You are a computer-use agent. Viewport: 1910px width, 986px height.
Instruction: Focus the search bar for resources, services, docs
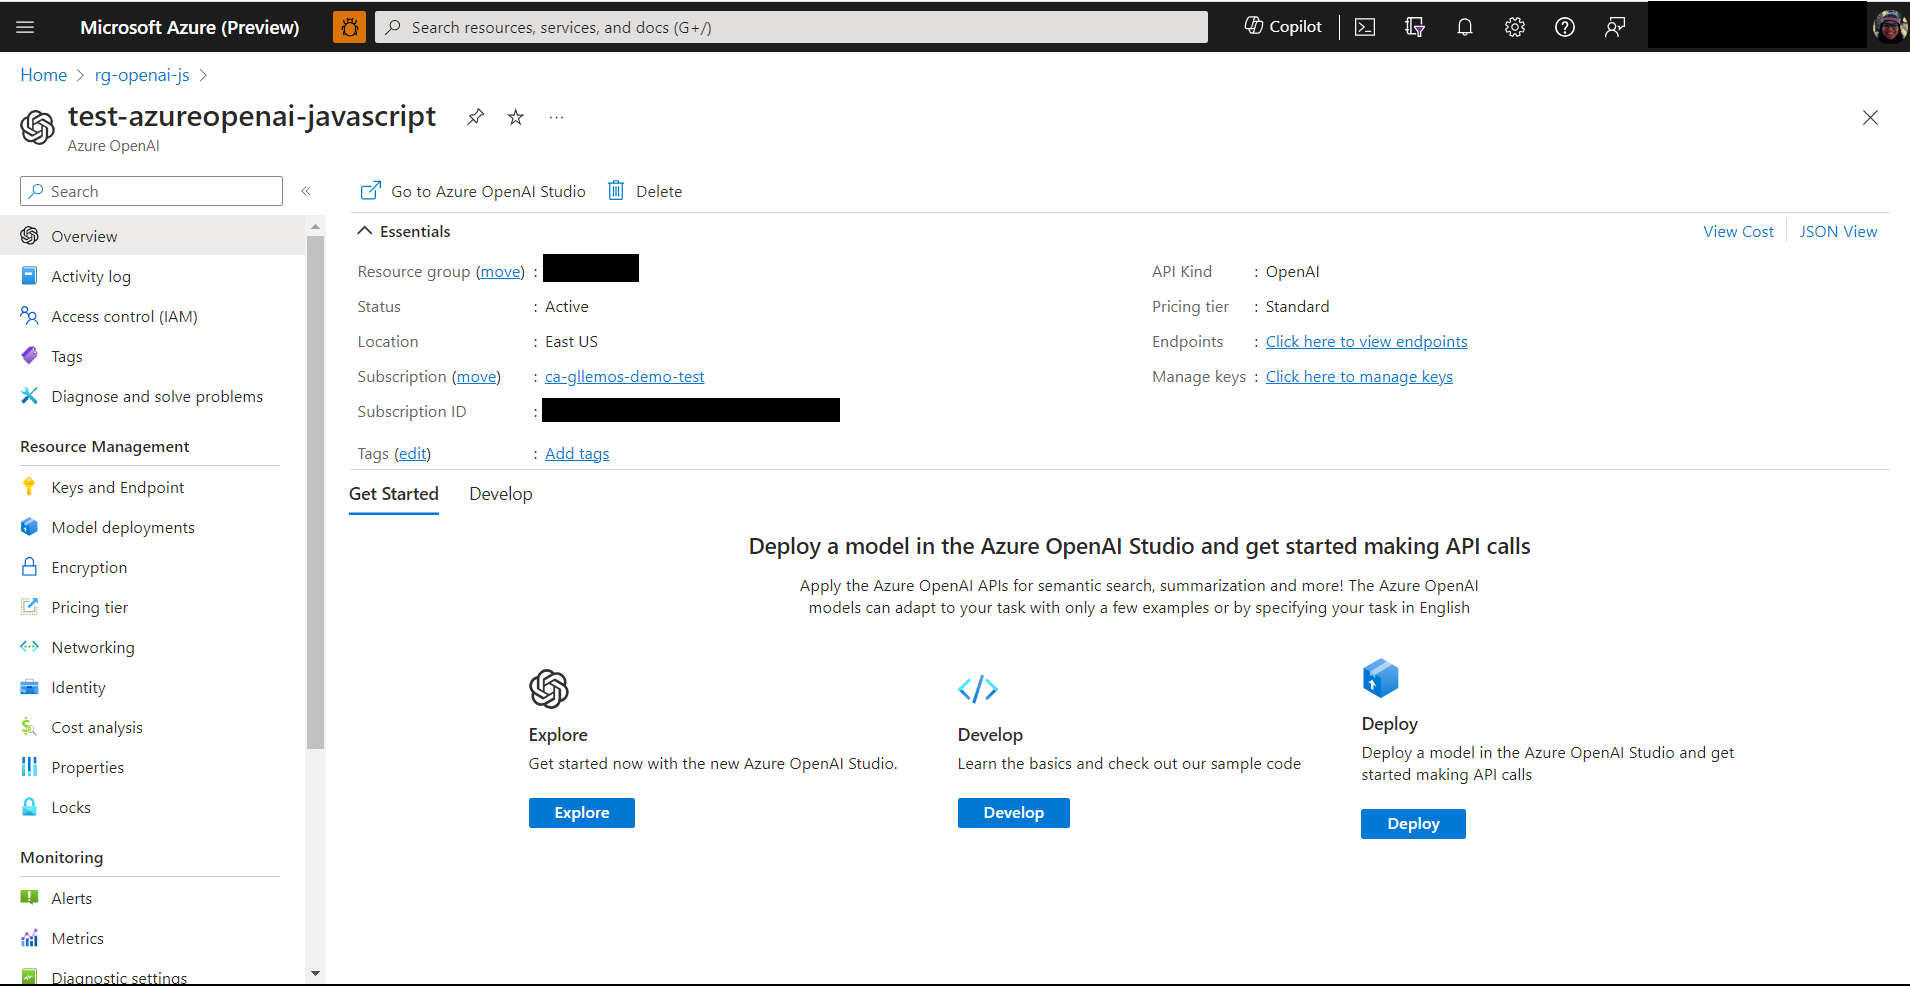coord(791,27)
